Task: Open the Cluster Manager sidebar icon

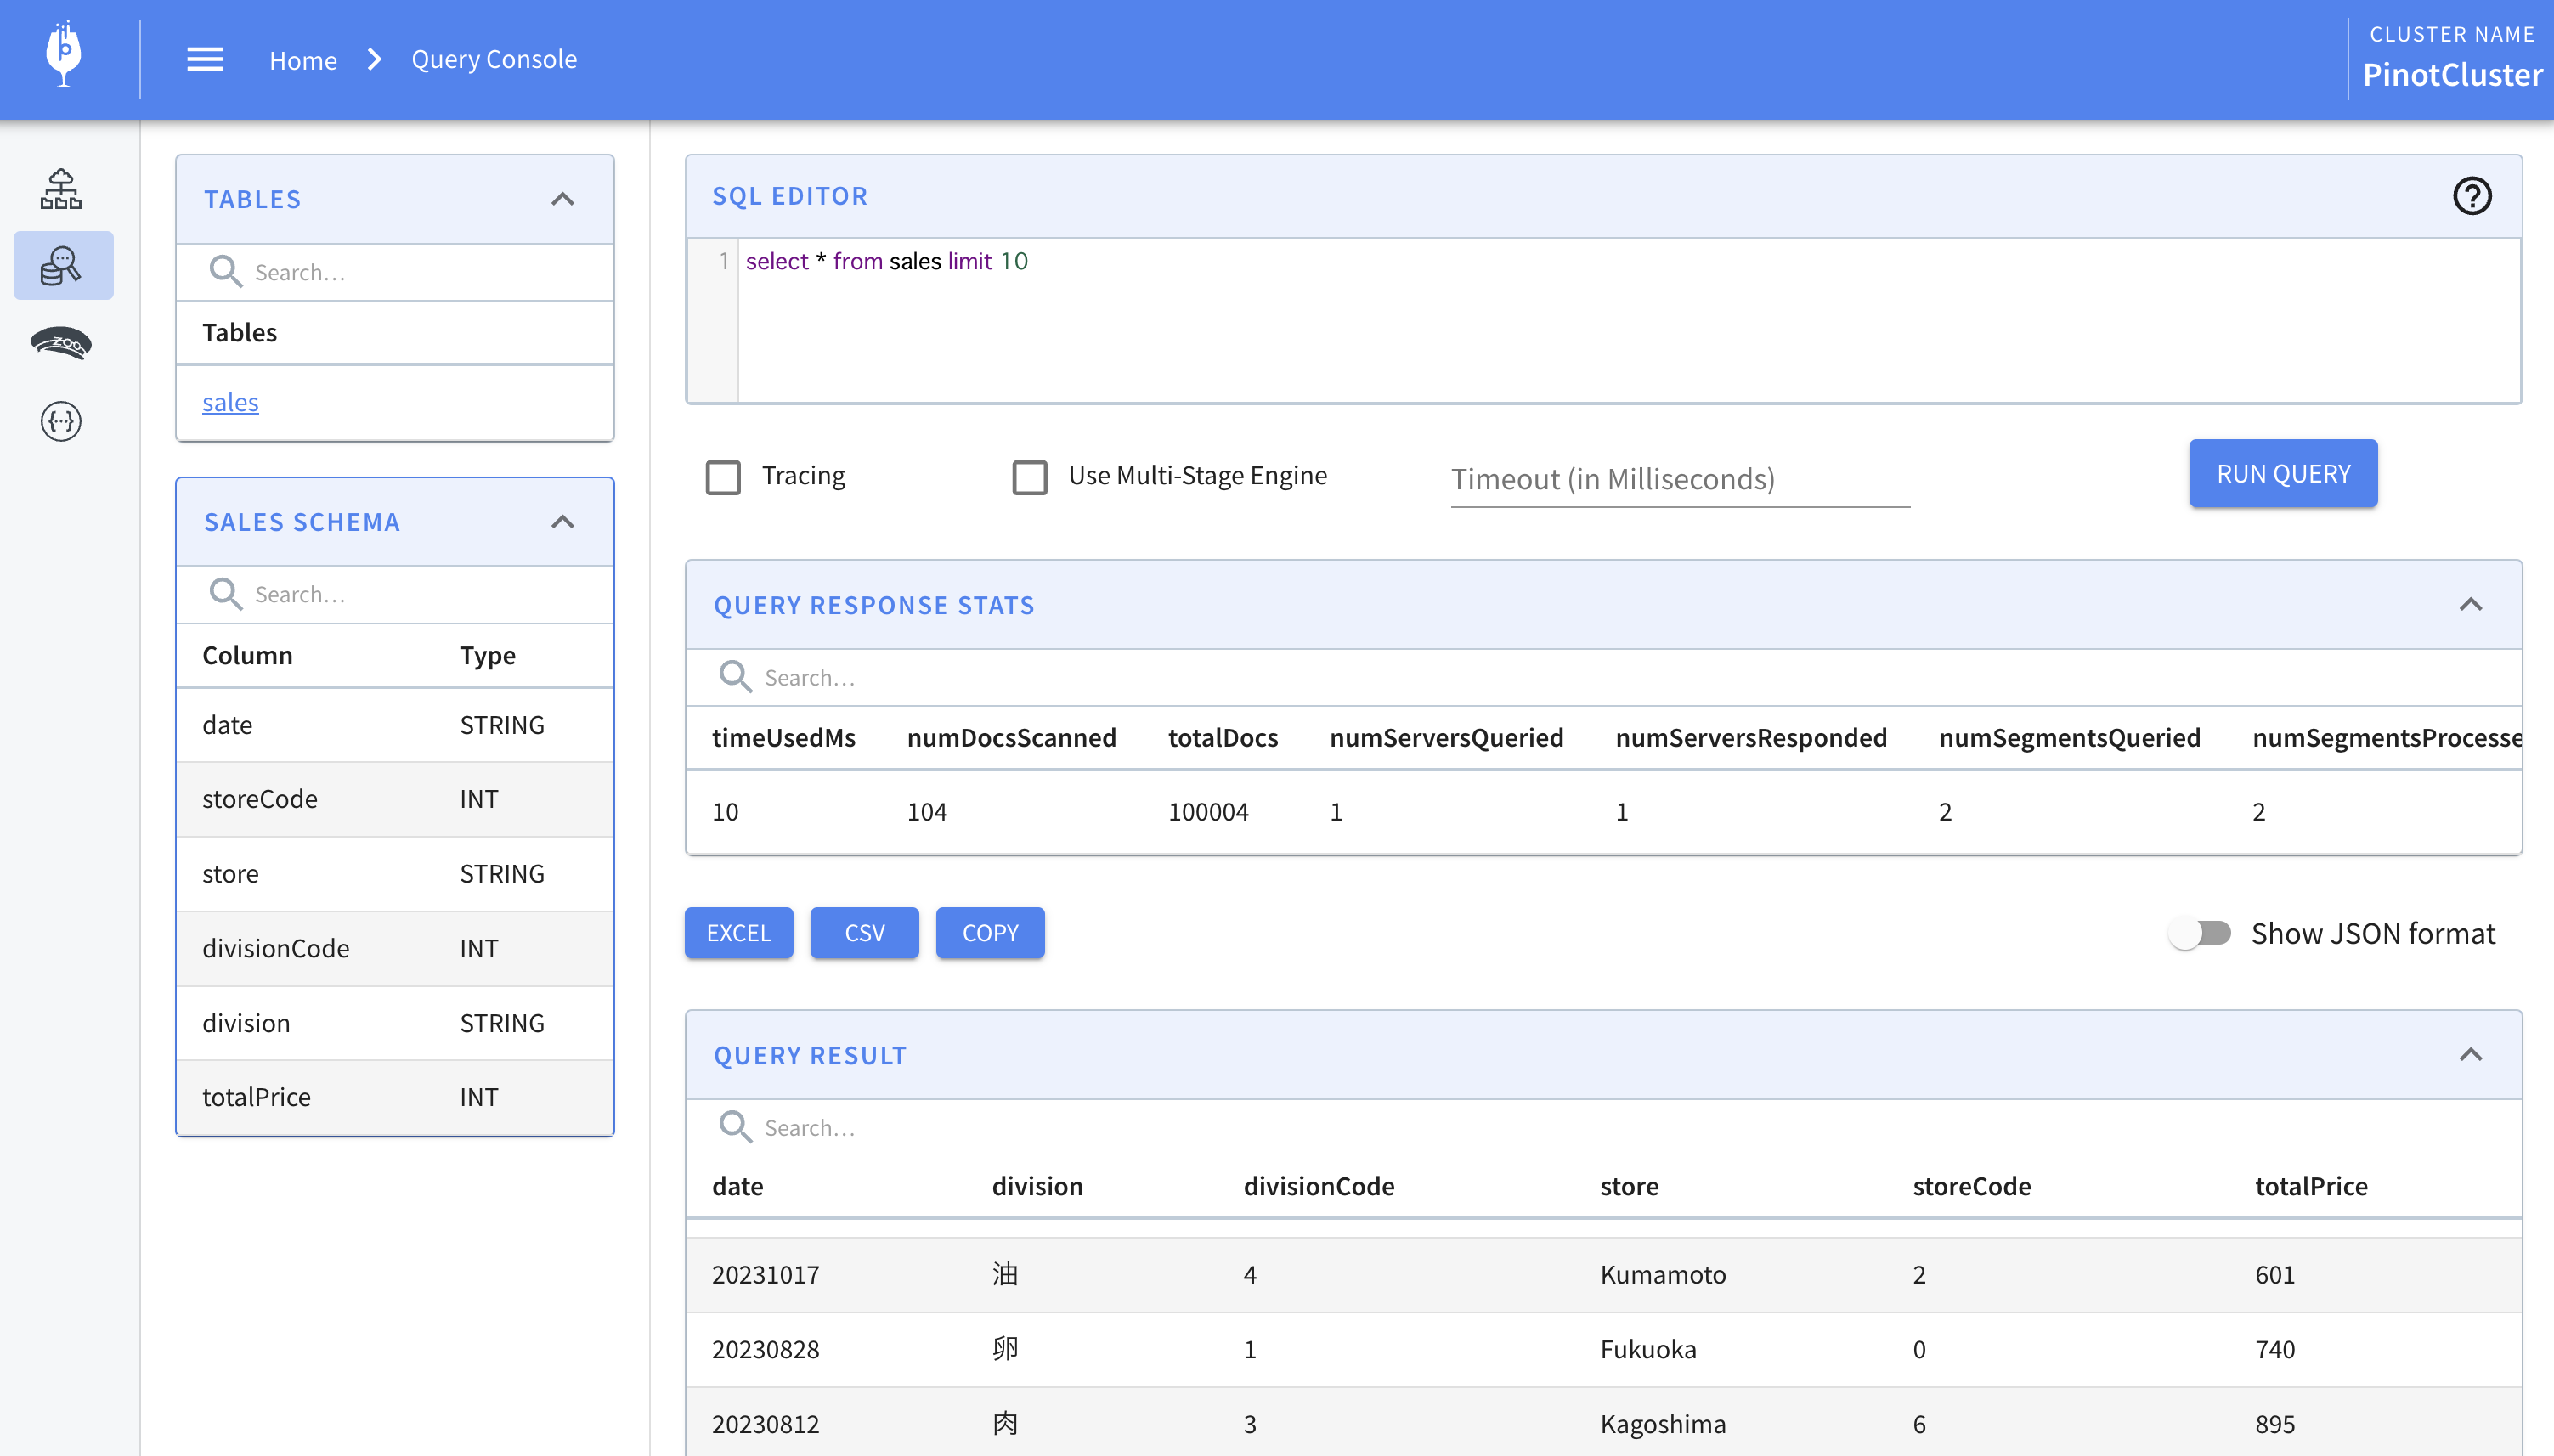Action: [61, 188]
